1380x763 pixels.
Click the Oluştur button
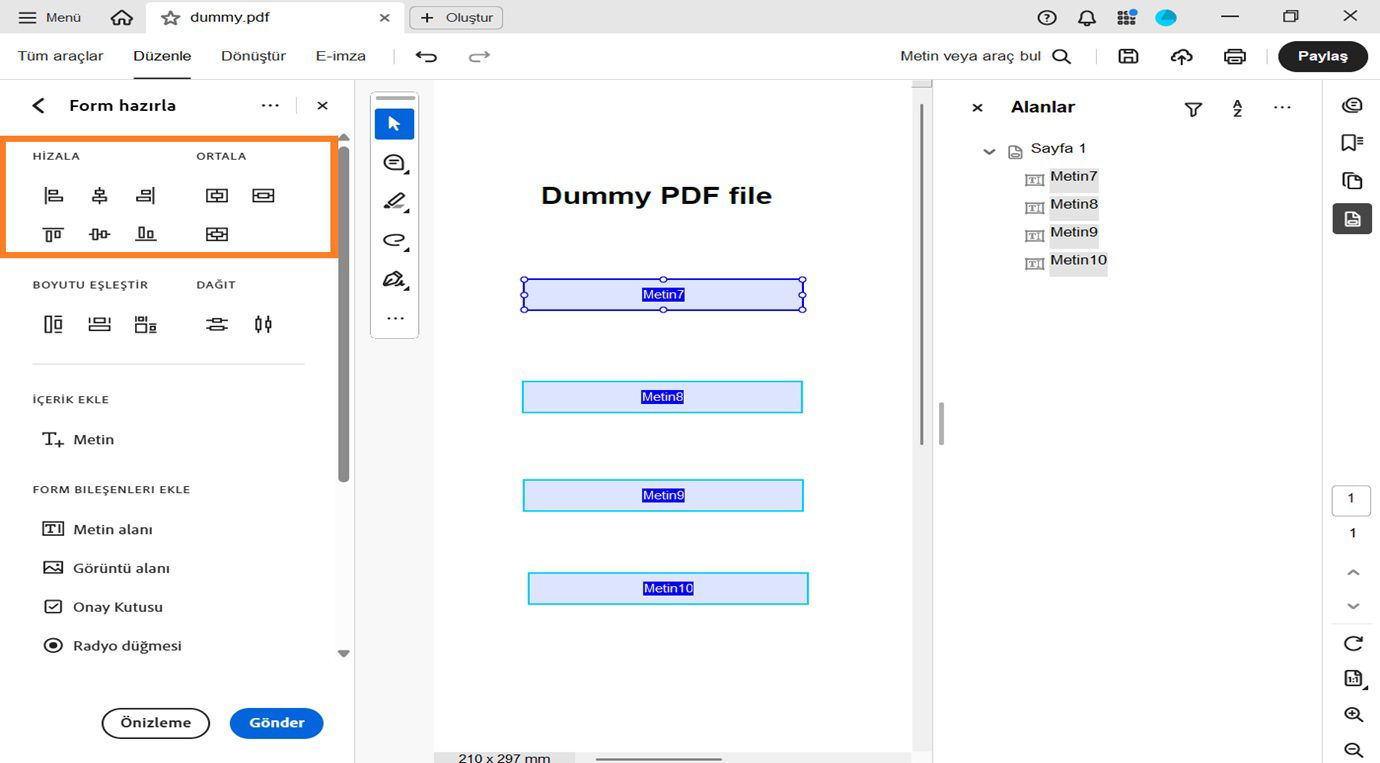pos(456,18)
